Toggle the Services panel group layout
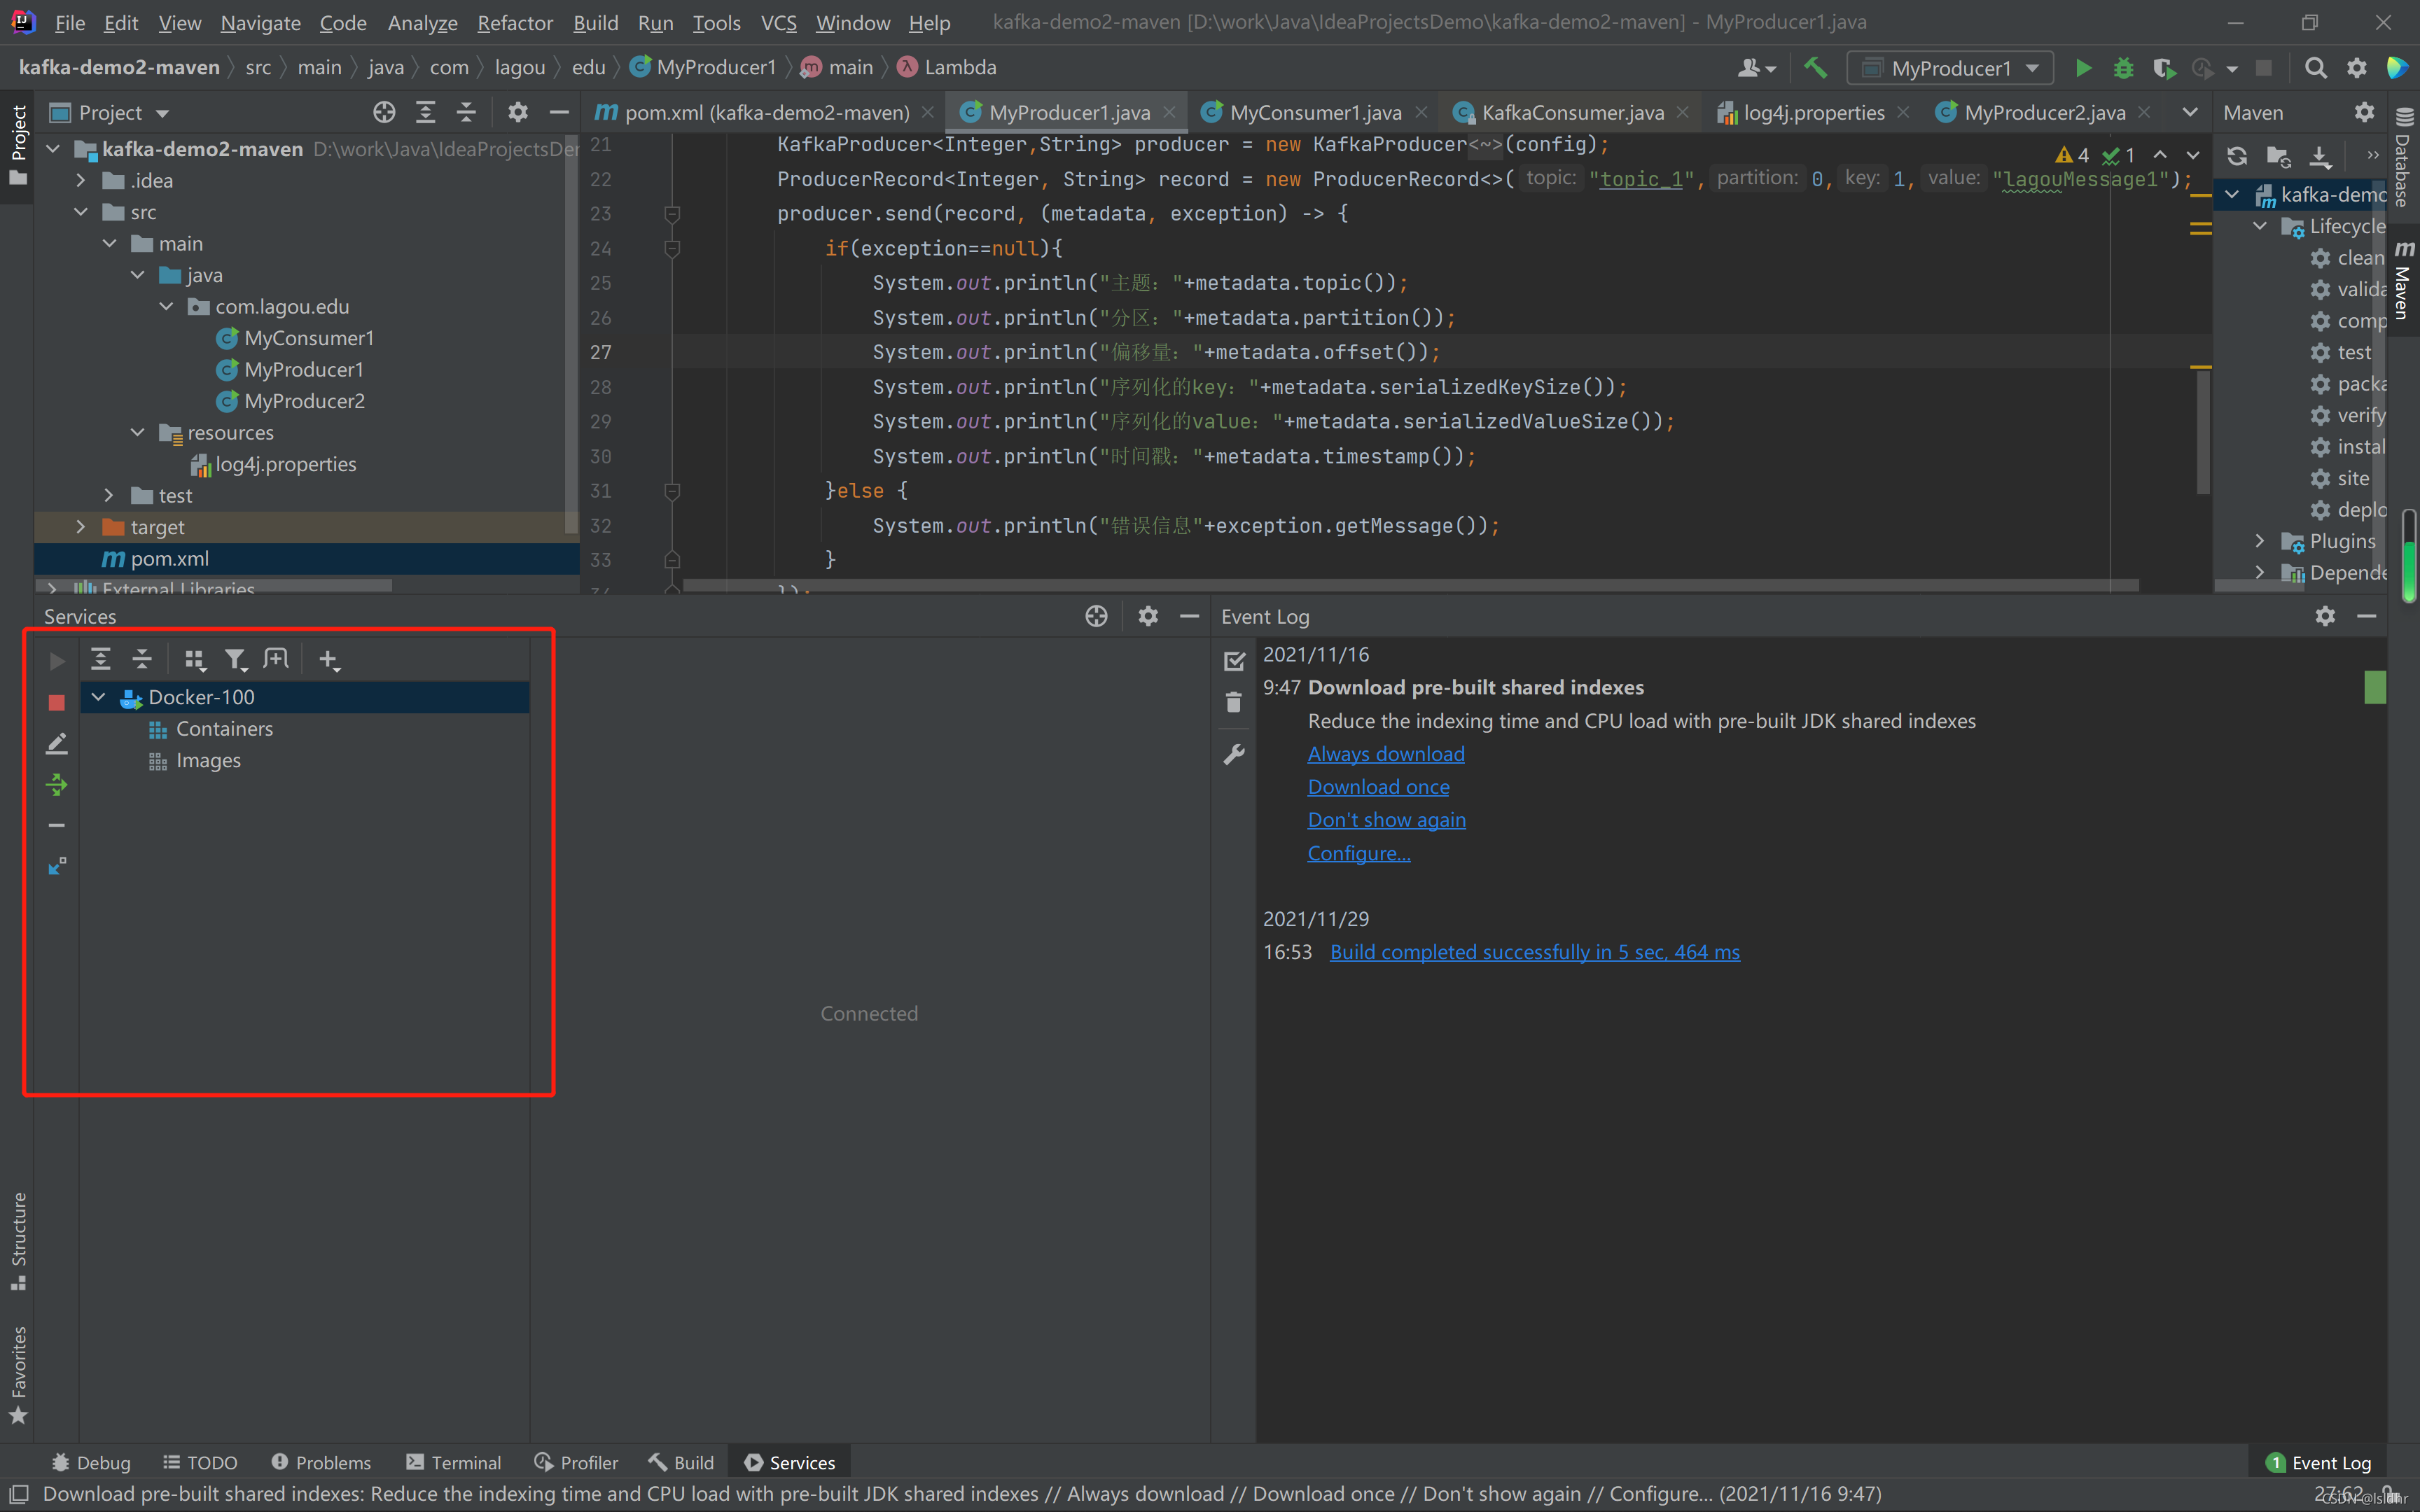Image resolution: width=2420 pixels, height=1512 pixels. tap(193, 659)
